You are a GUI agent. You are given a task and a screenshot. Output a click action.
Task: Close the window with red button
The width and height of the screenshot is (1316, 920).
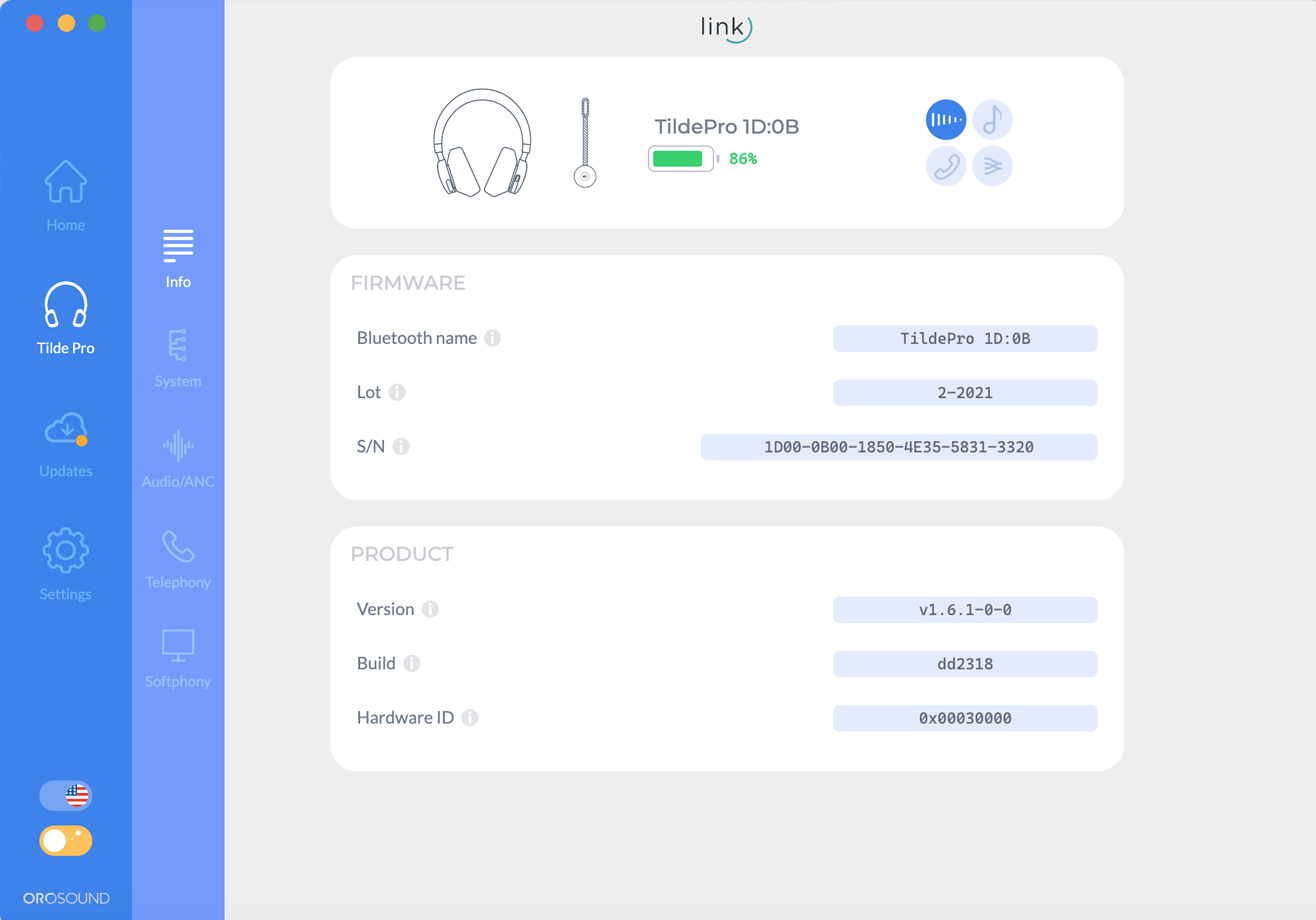pos(35,23)
